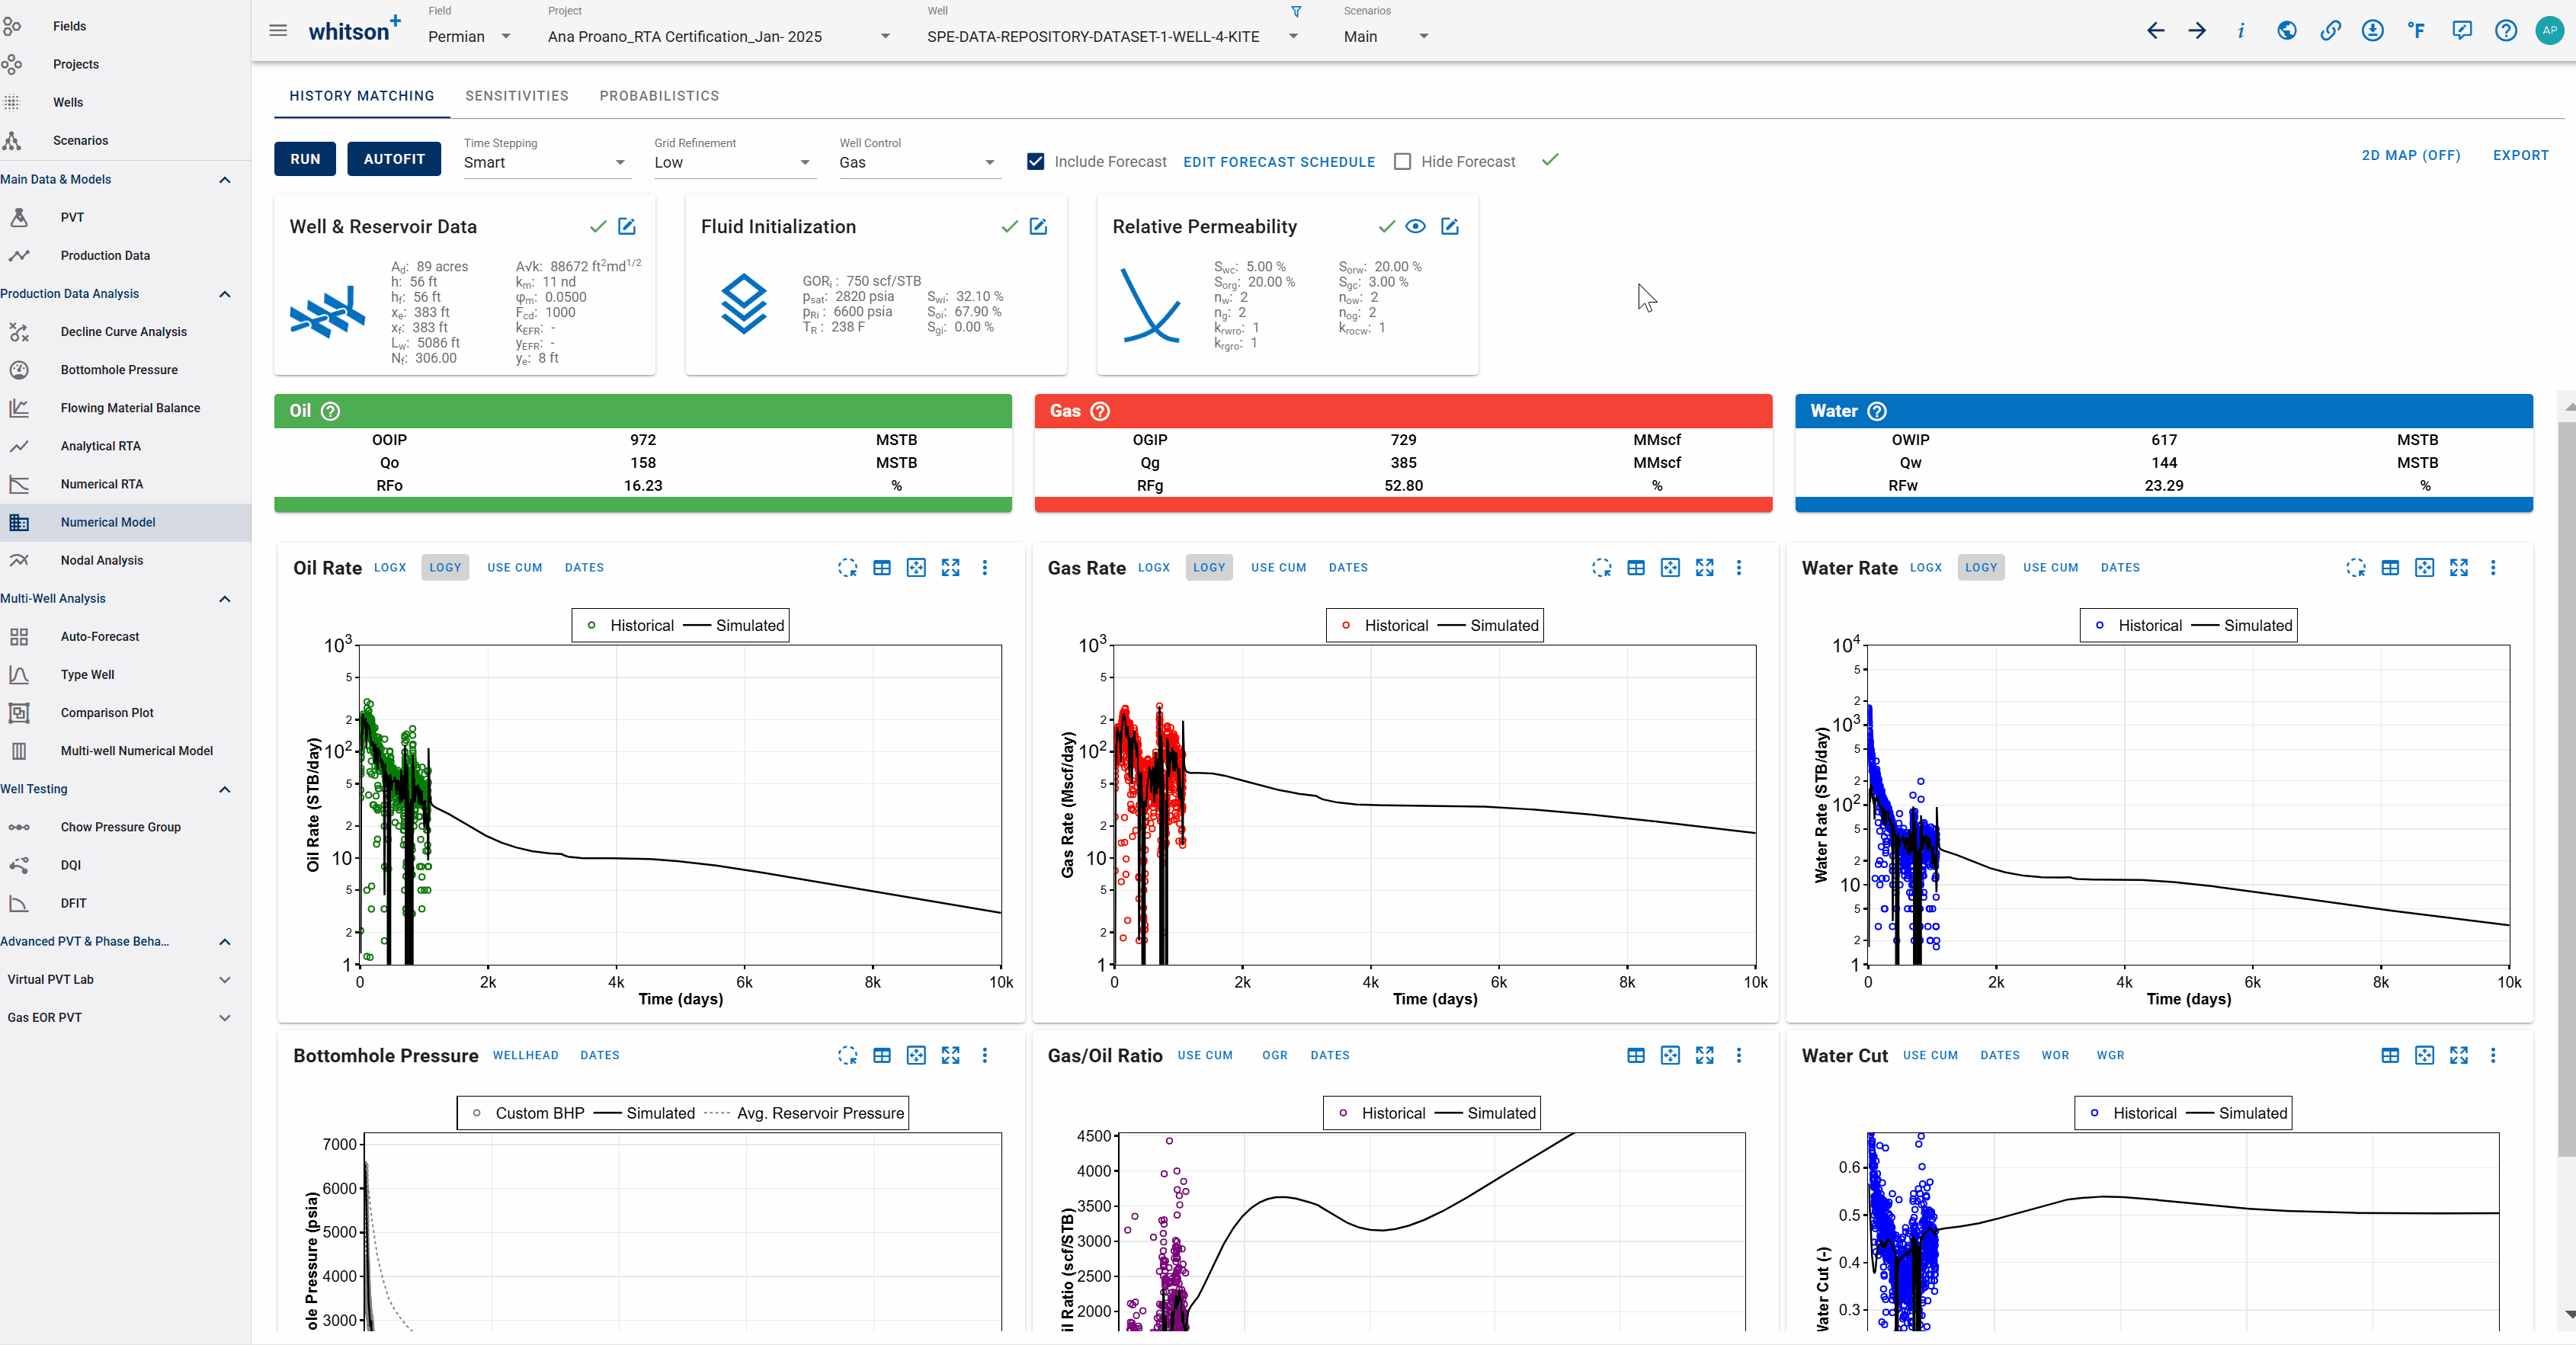Click lasso select icon on Gas Rate chart
Screen dimensions: 2576x1345
1602,568
